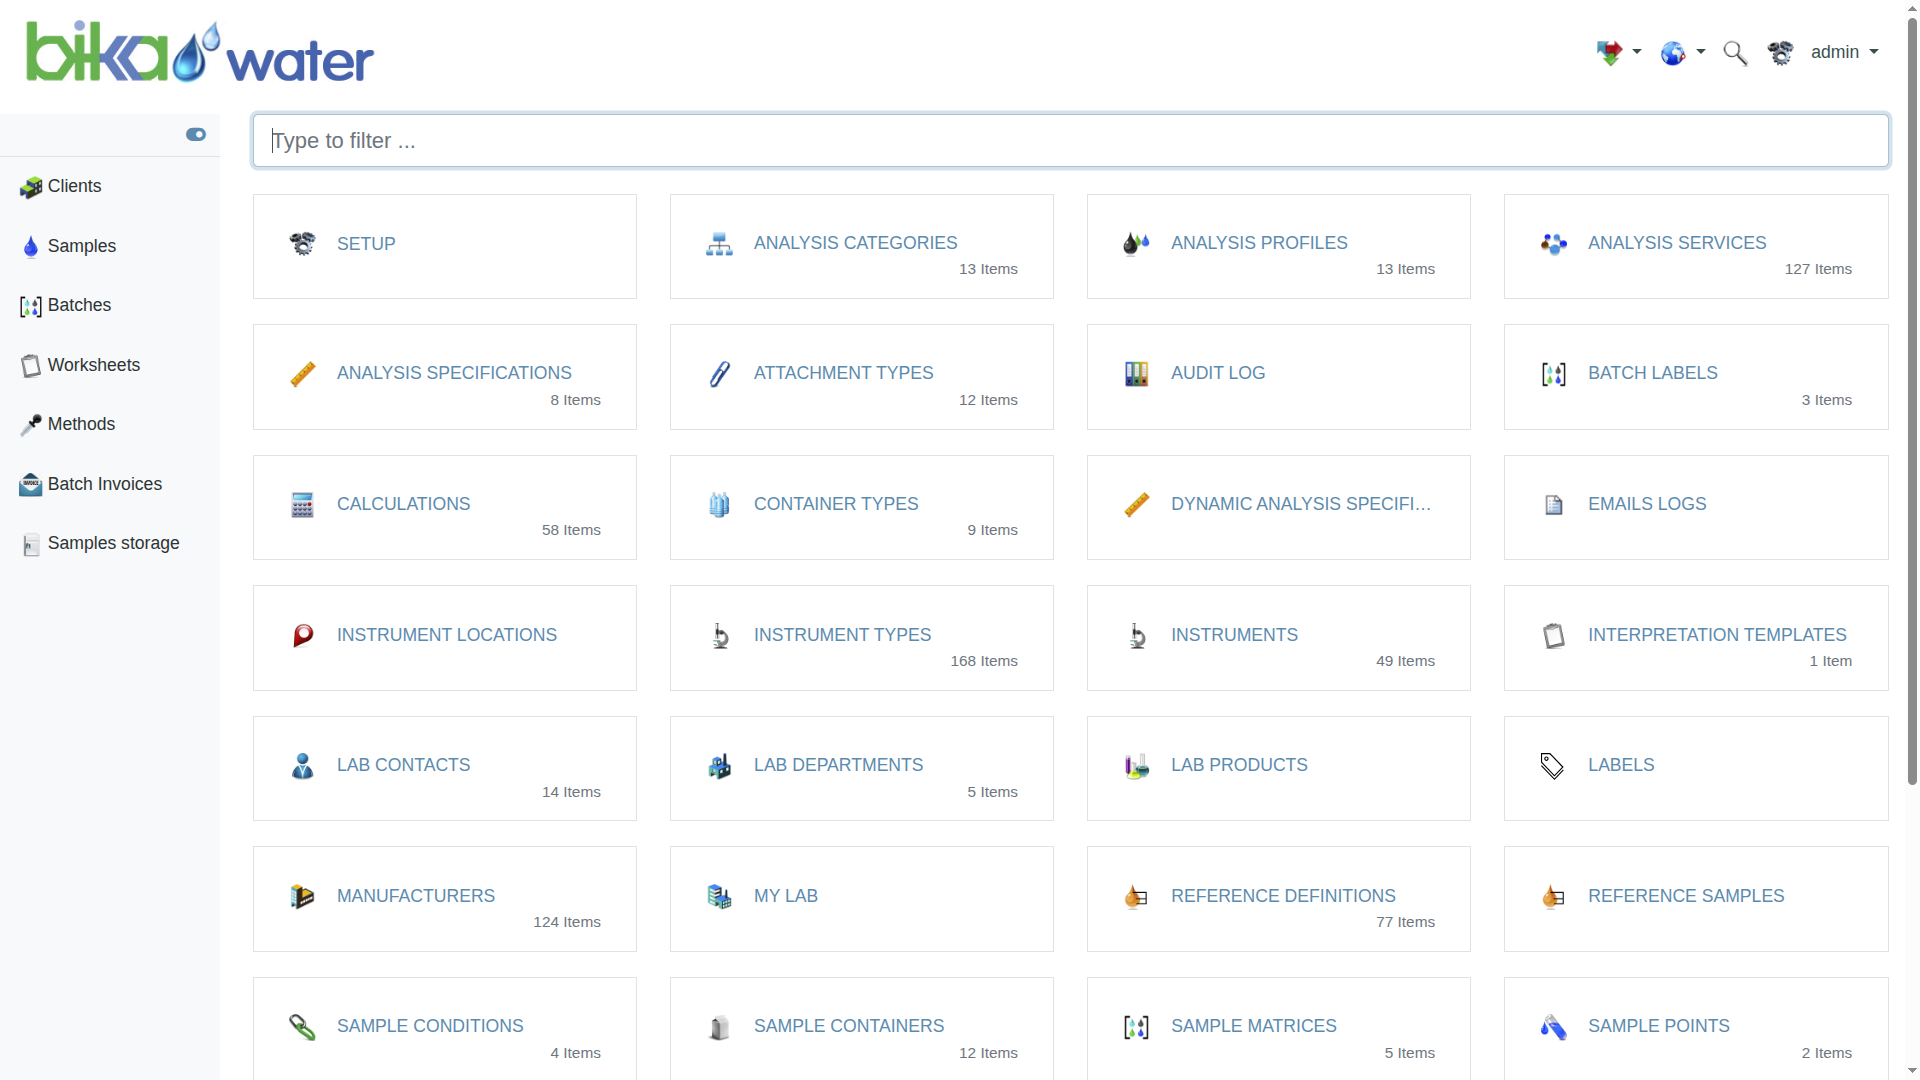This screenshot has width=1920, height=1080.
Task: Click the Audit Log binders icon
Action: (1136, 374)
